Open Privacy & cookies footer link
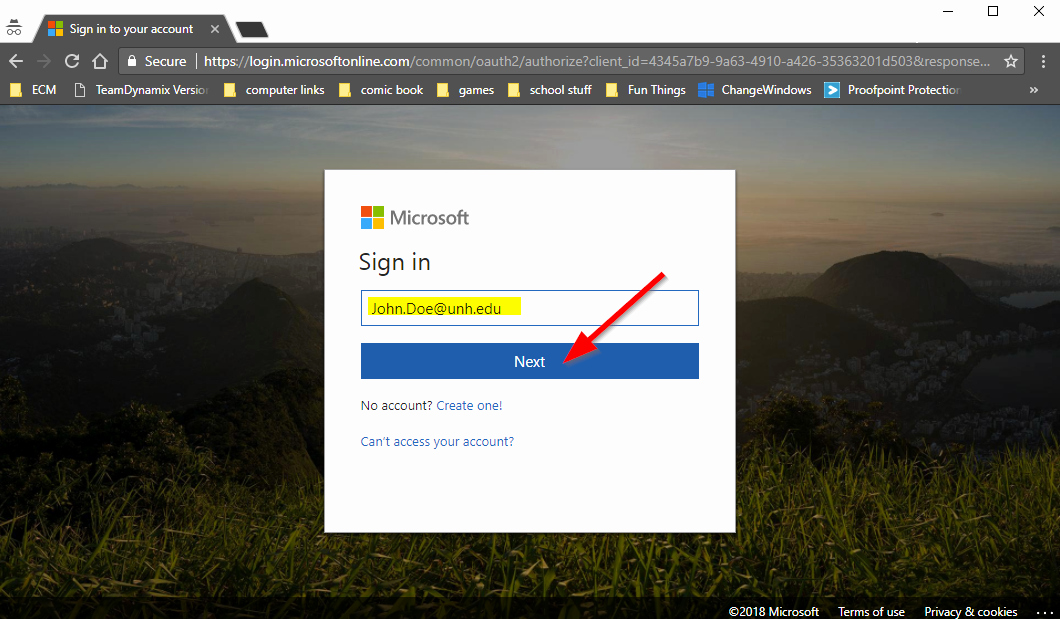 click(970, 612)
